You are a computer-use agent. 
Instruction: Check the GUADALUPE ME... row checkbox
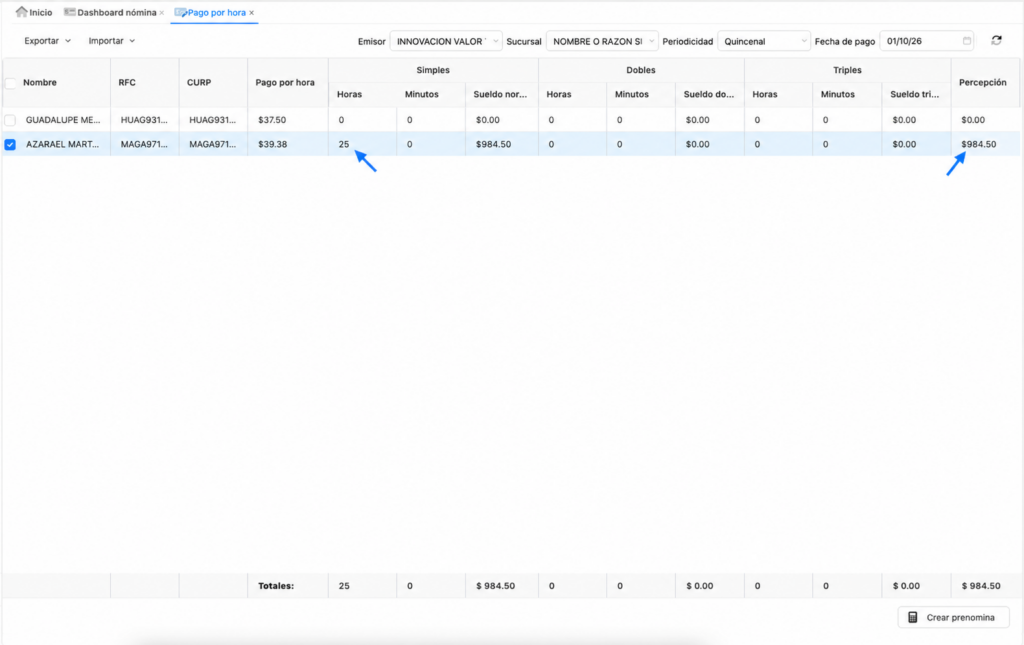click(10, 120)
